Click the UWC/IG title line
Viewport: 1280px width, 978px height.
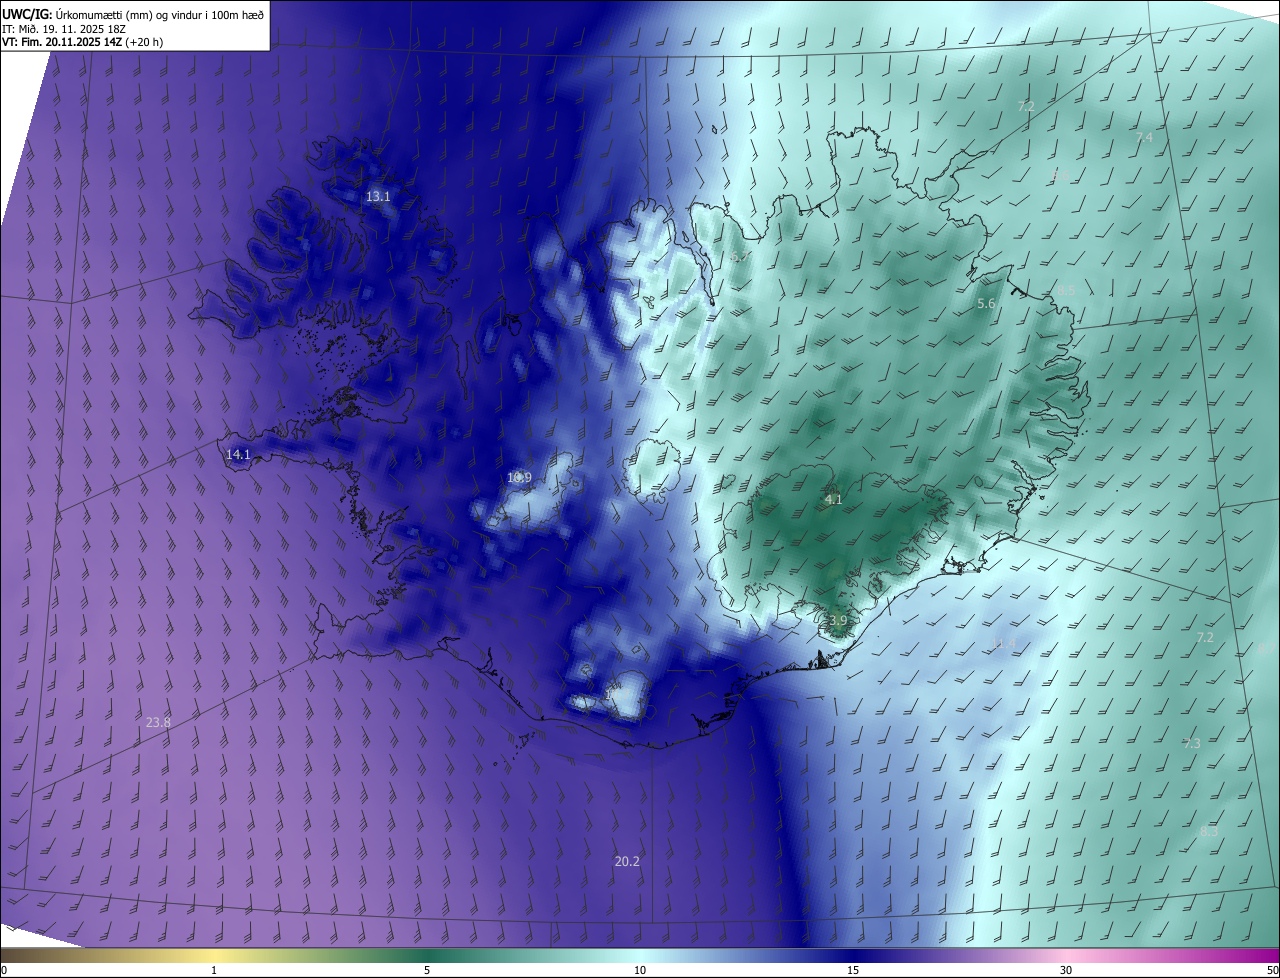pos(133,14)
